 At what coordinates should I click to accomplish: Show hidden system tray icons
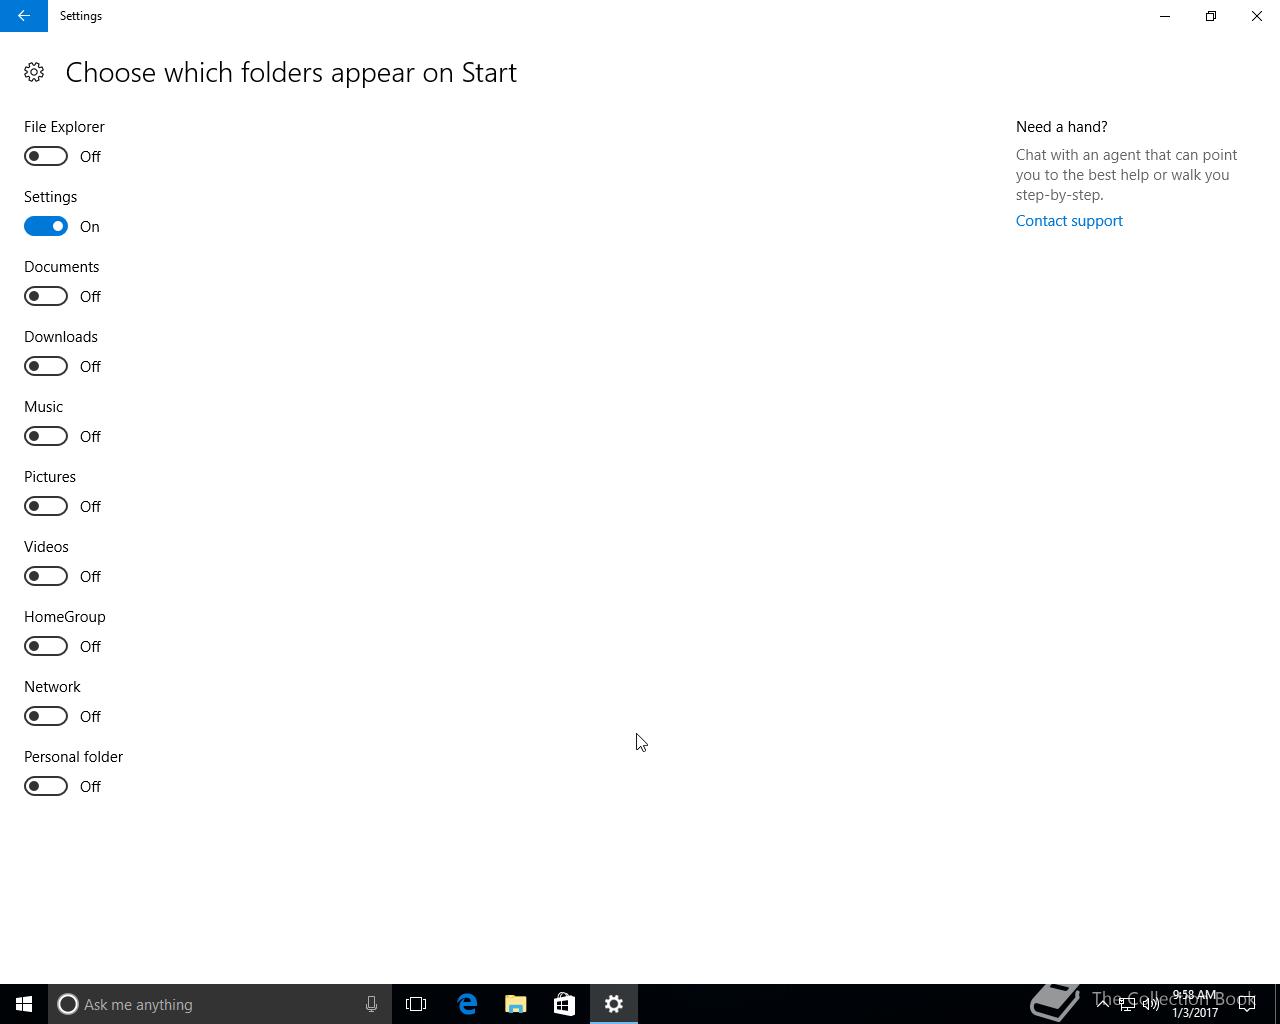(1103, 1004)
